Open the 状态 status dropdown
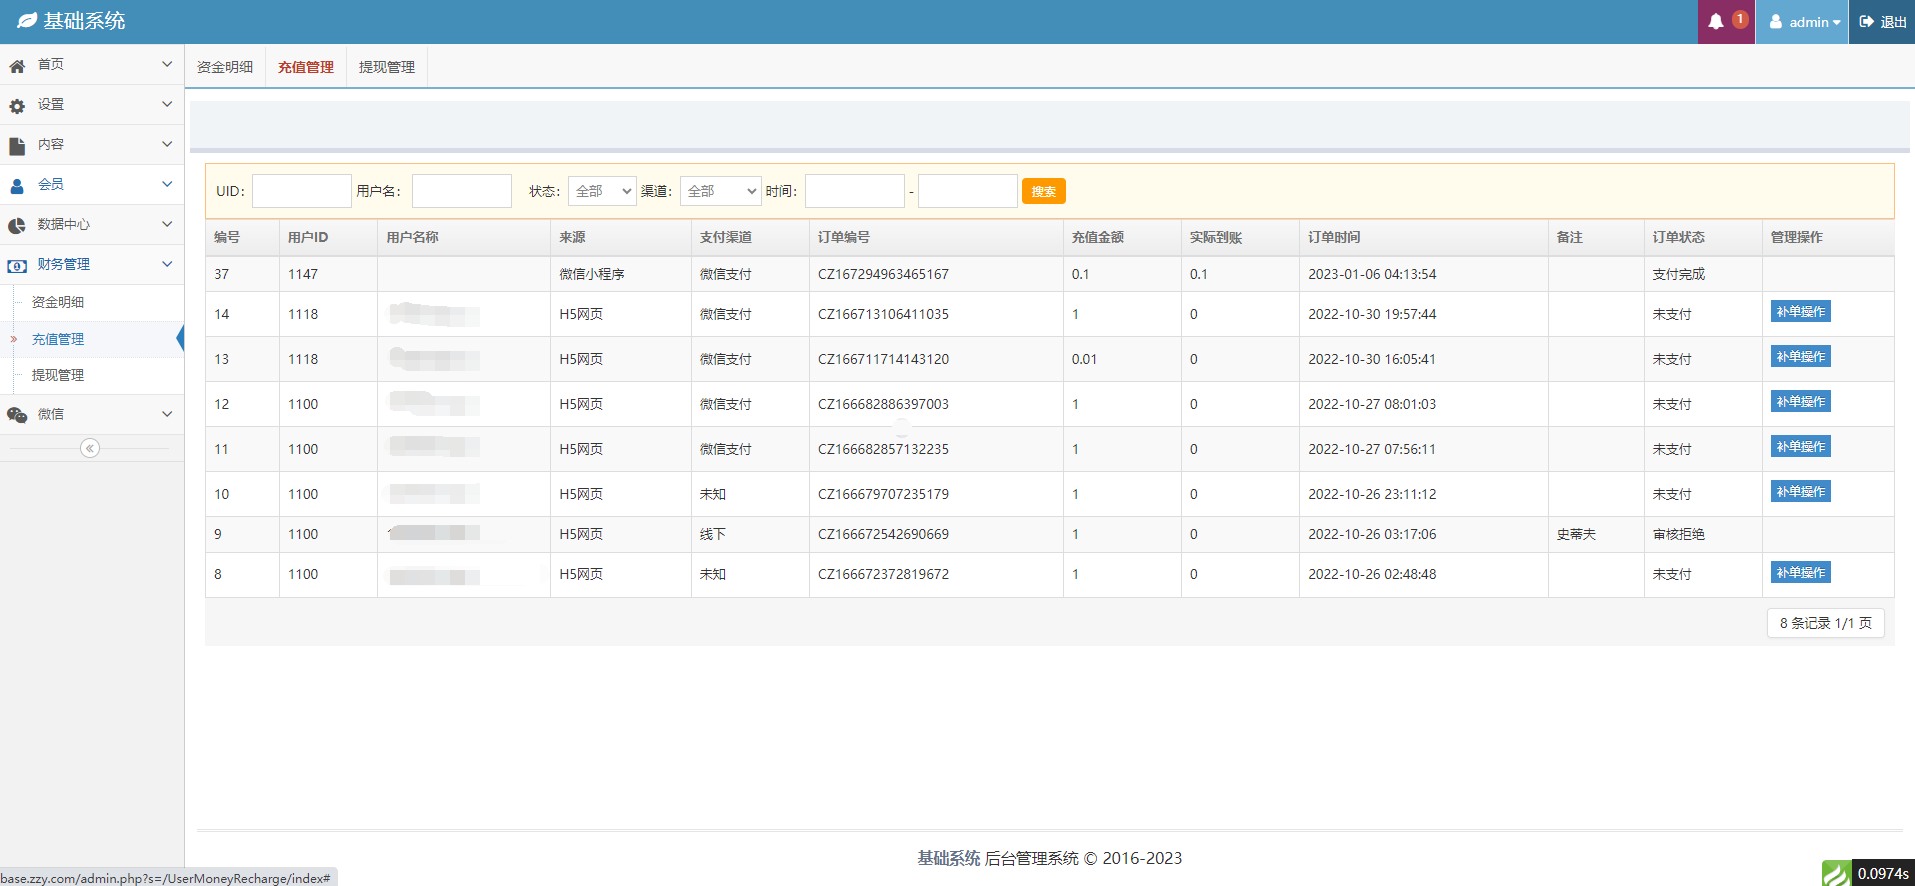The image size is (1915, 886). tap(602, 191)
